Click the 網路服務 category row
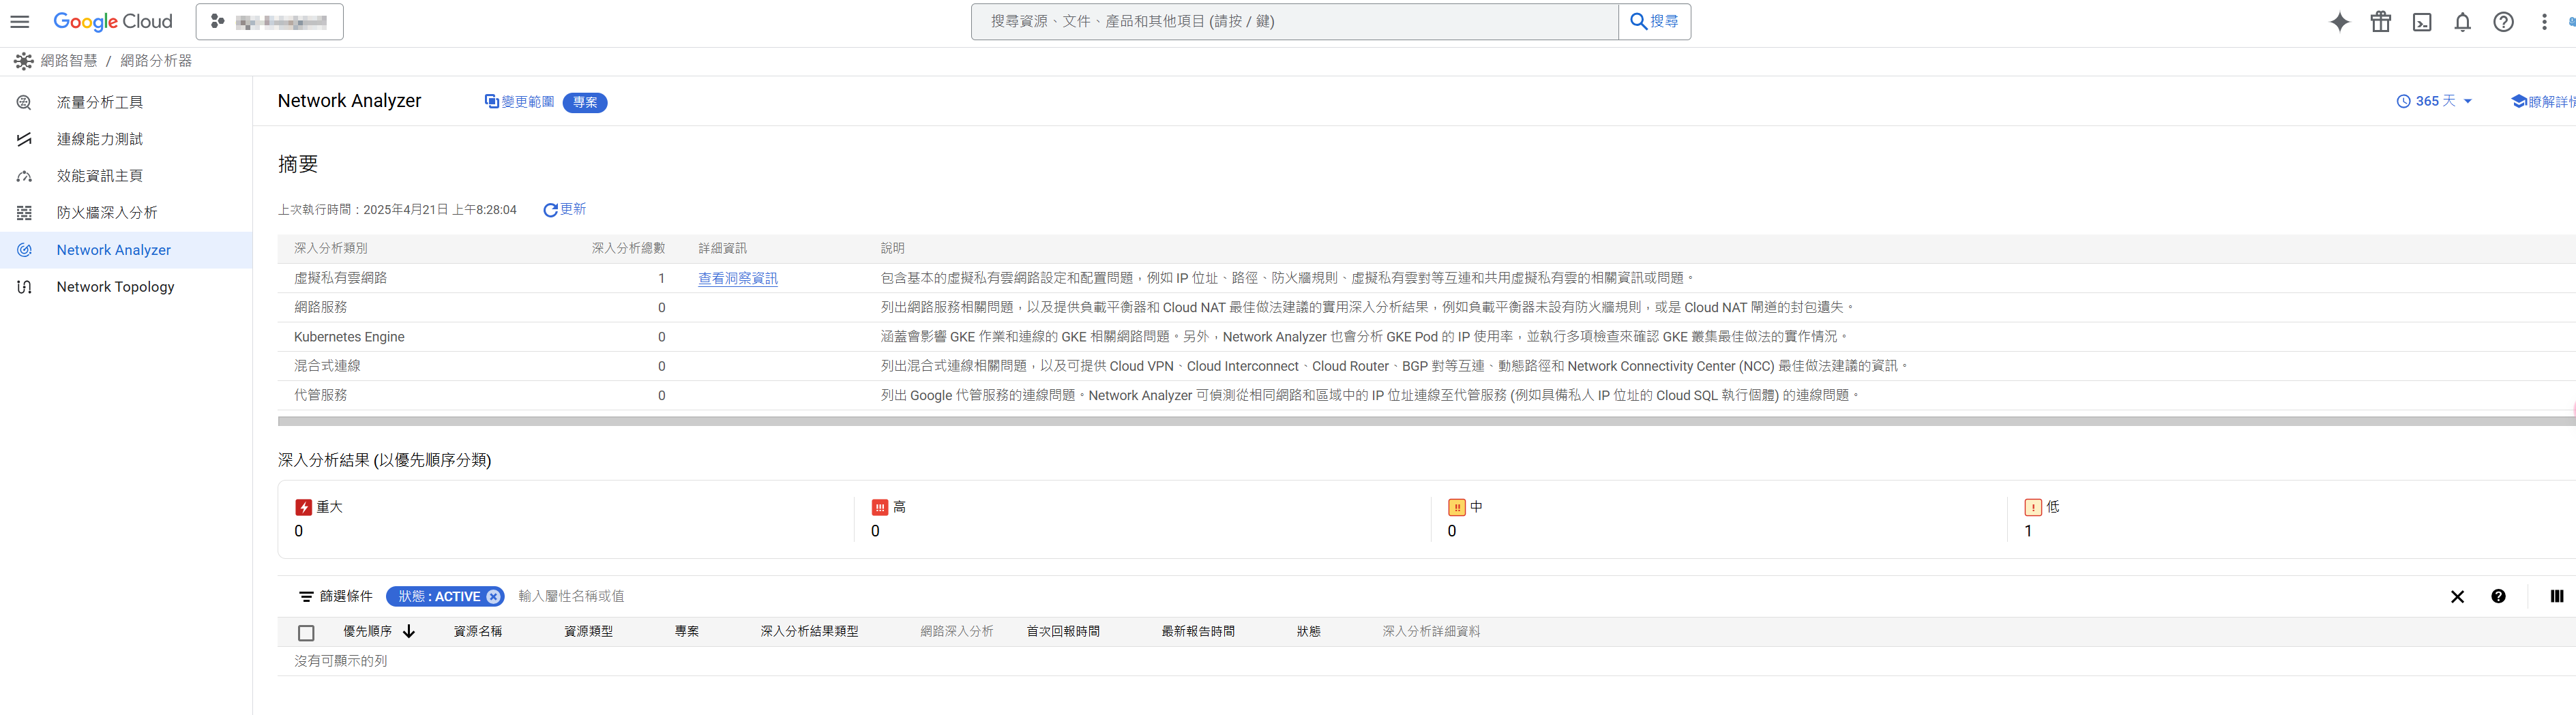2576x715 pixels. pos(1427,307)
